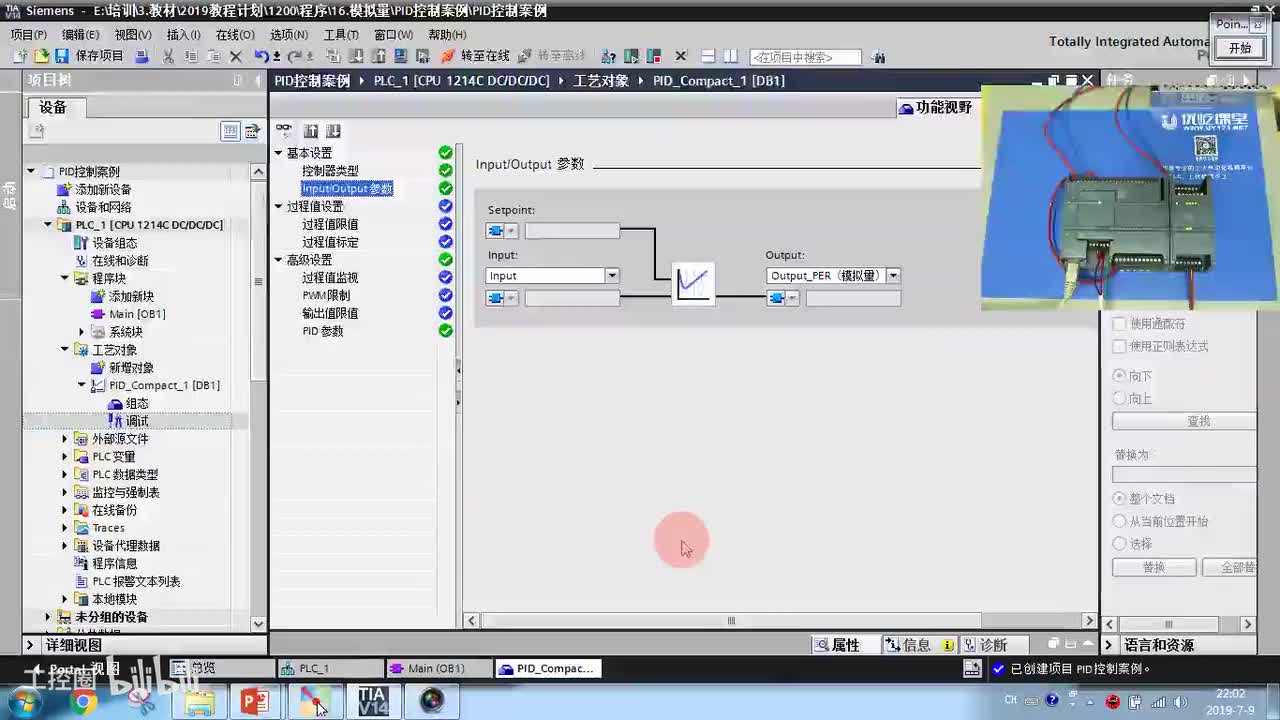Click 转至在线 go online button
The height and width of the screenshot is (720, 1280).
[476, 56]
